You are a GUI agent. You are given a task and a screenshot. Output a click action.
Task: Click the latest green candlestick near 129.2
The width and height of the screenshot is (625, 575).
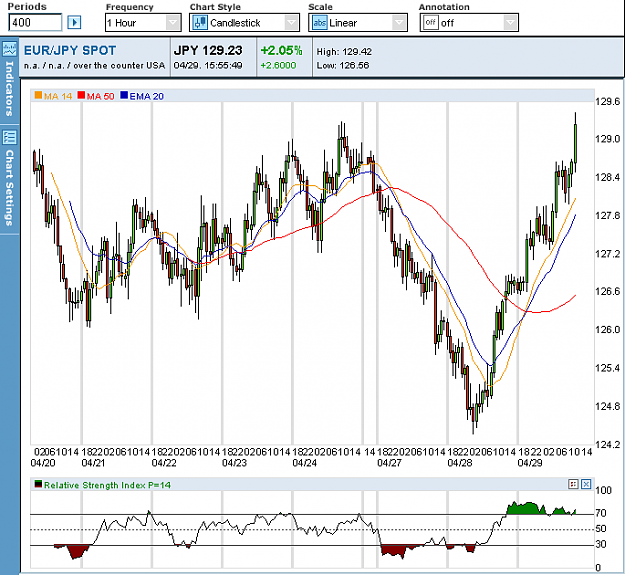click(575, 143)
